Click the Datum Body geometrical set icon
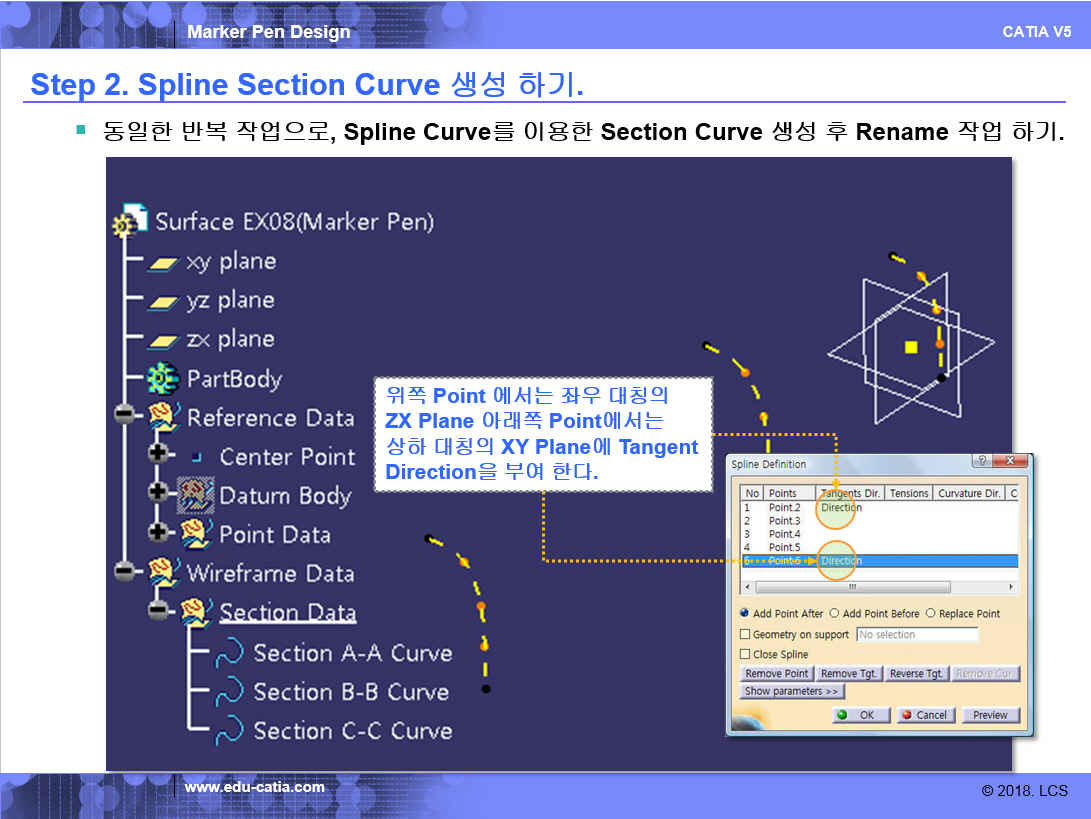 (196, 494)
